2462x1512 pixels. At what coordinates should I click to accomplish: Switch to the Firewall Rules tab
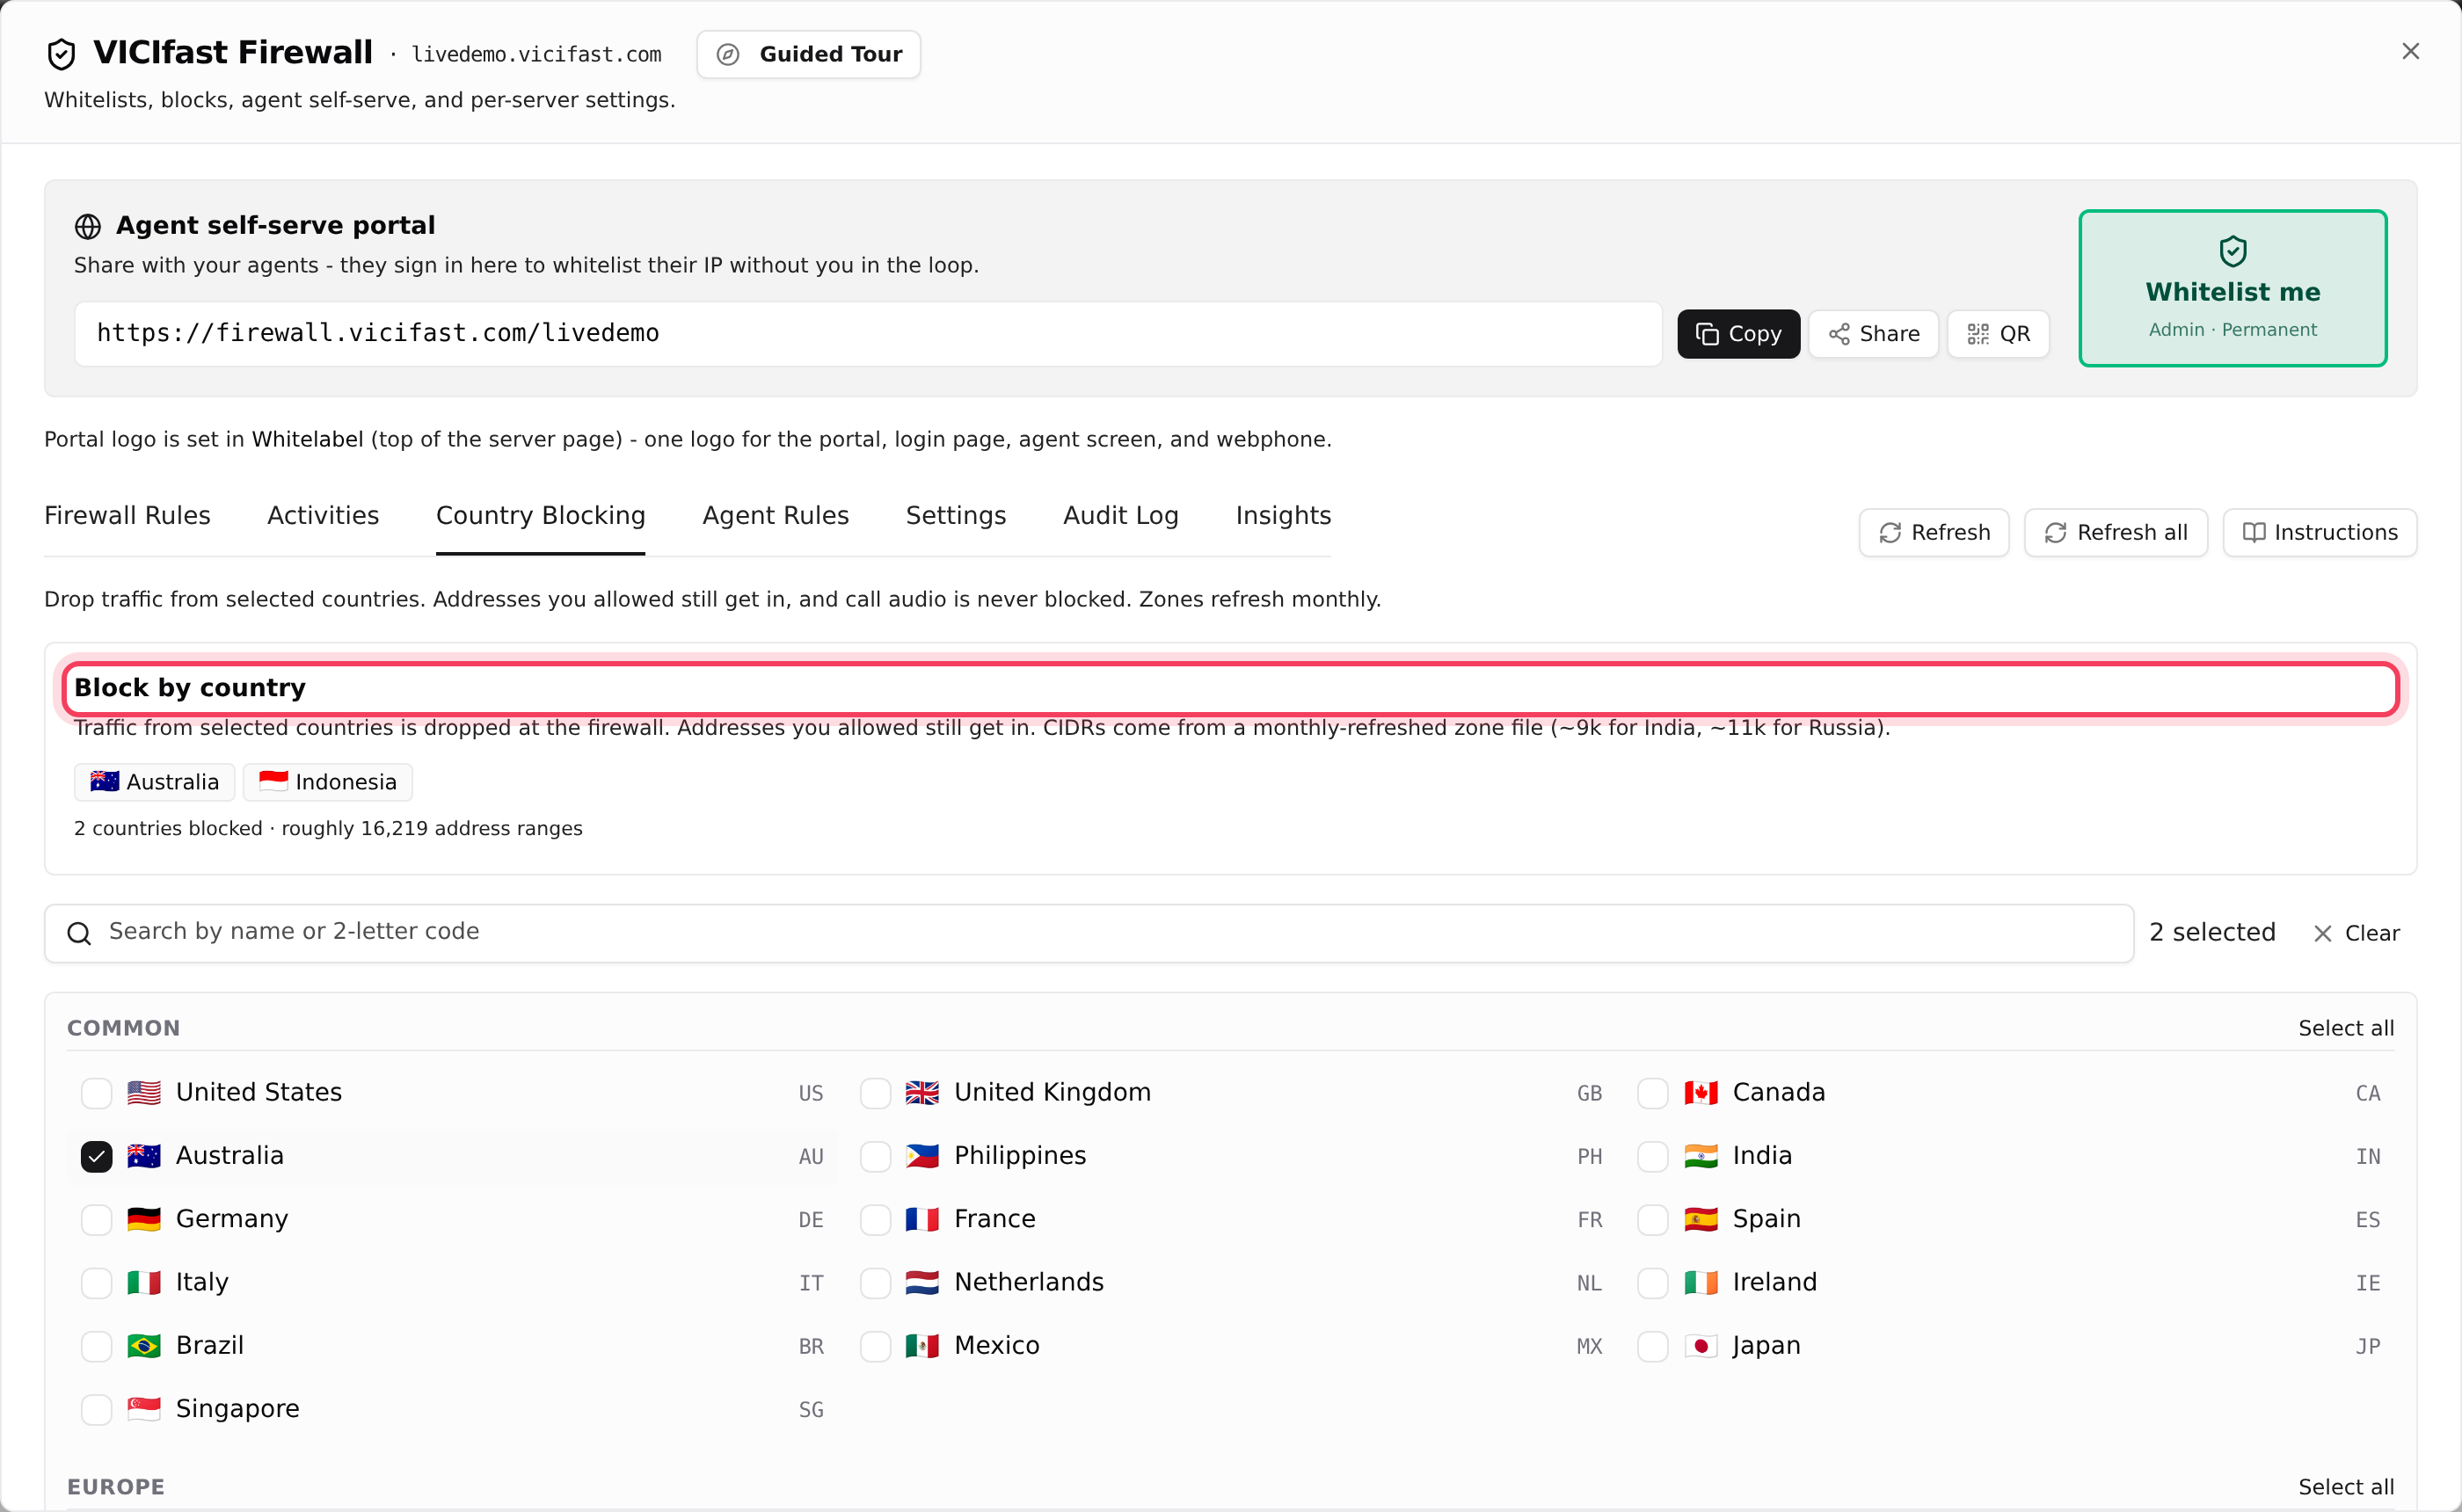tap(127, 515)
